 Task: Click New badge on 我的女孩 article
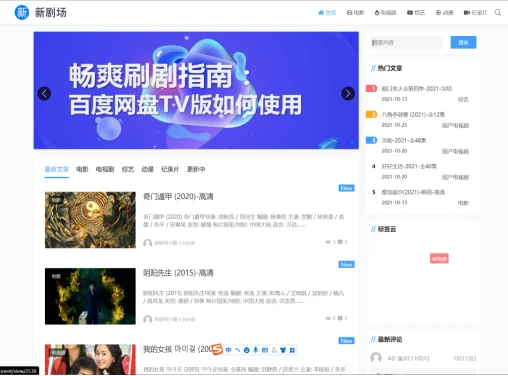coord(346,340)
